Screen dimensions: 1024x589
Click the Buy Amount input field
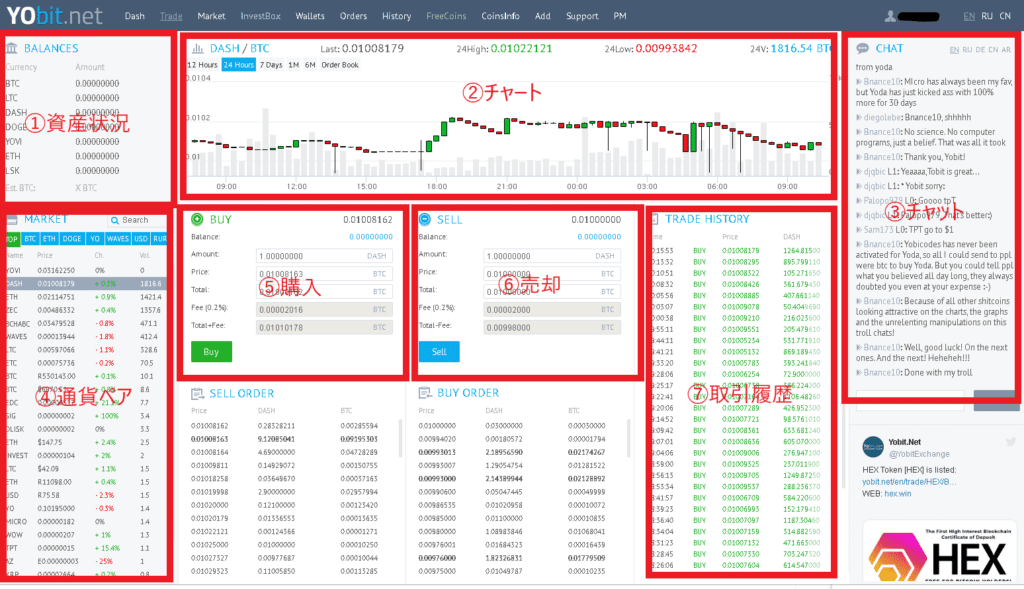(324, 256)
